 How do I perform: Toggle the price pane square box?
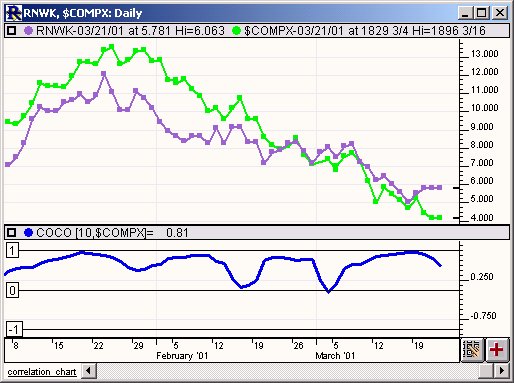click(x=12, y=31)
